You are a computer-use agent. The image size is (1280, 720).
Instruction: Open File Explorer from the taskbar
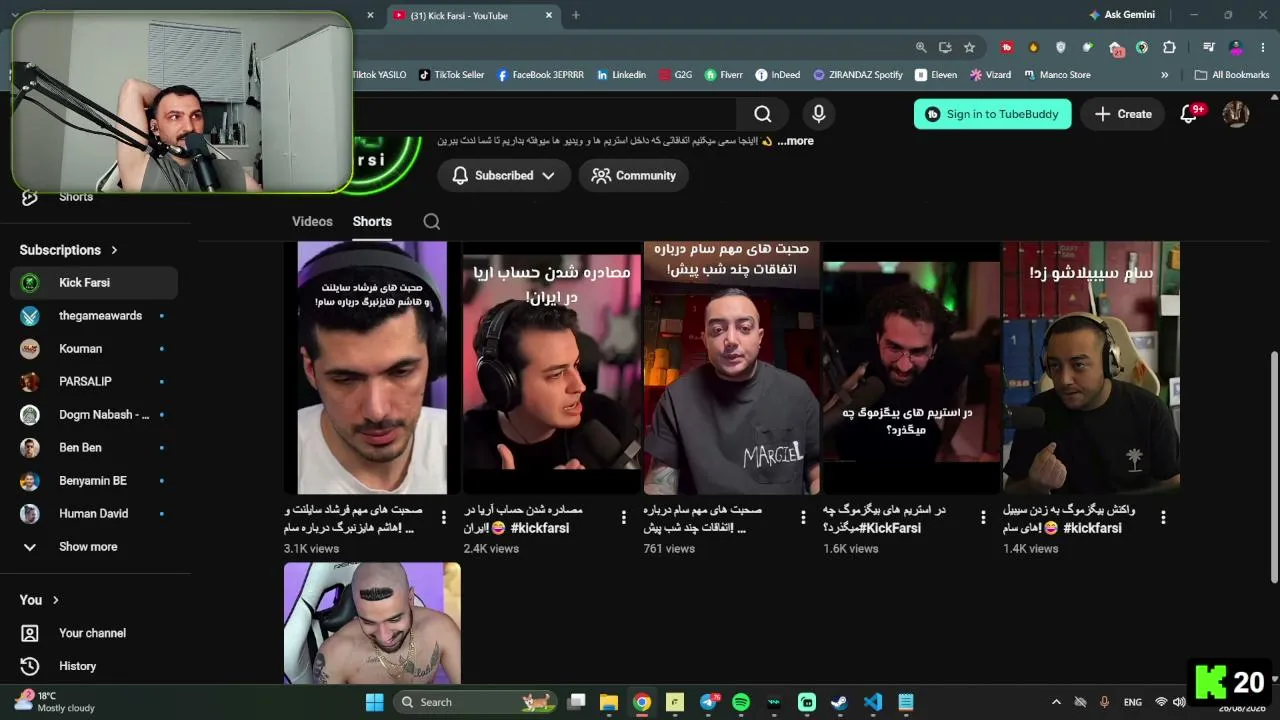click(x=609, y=702)
